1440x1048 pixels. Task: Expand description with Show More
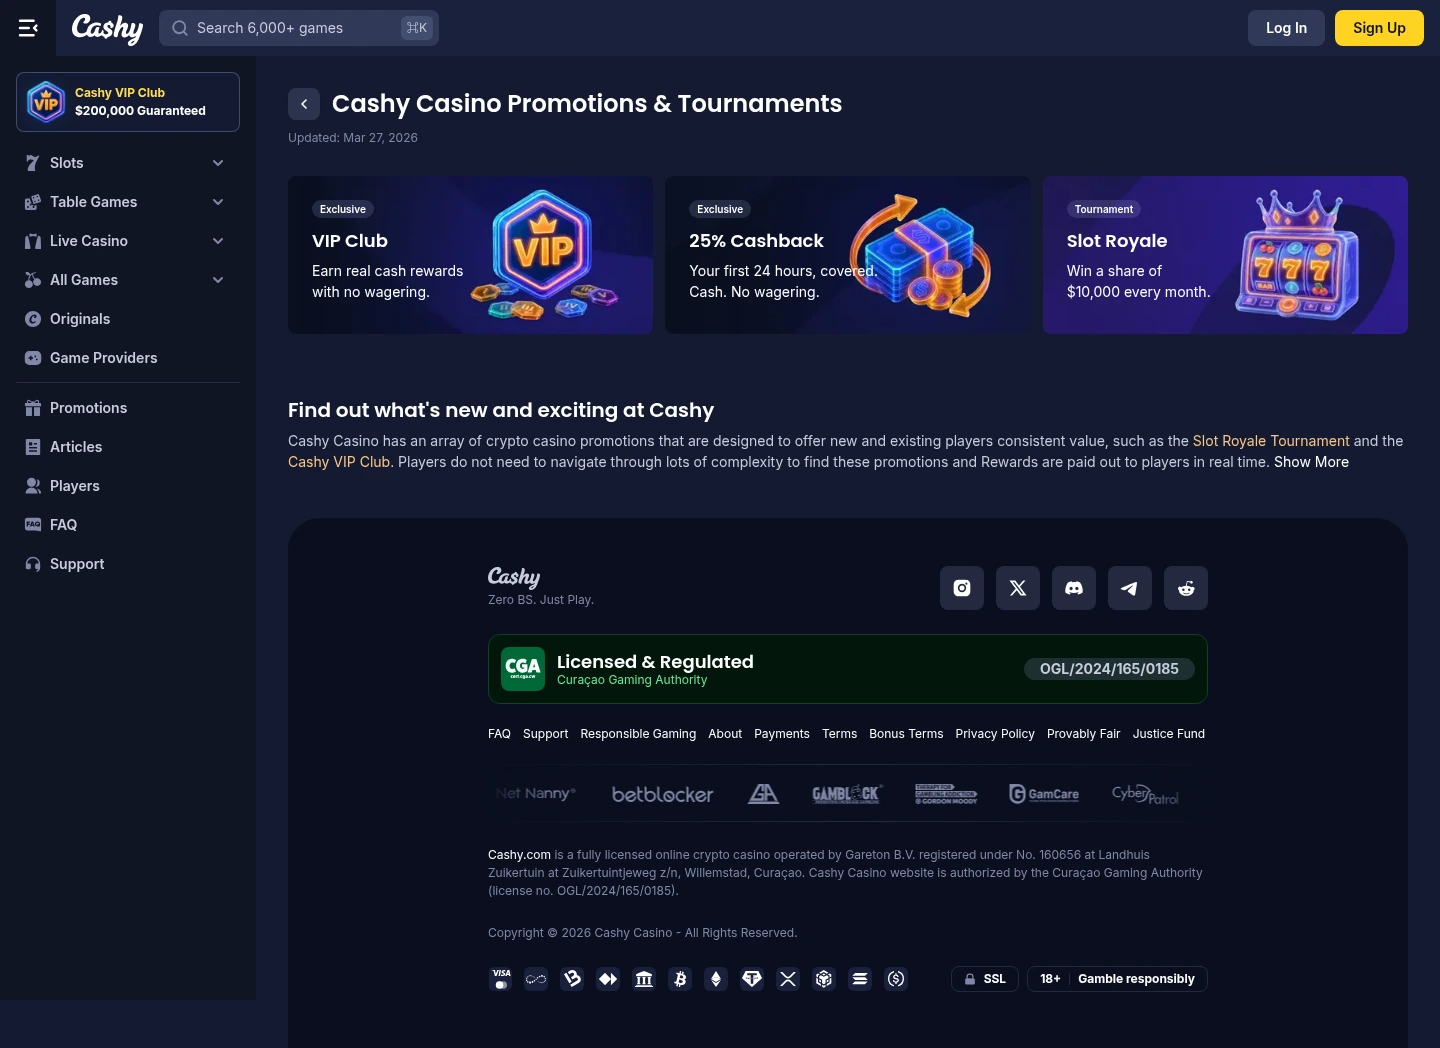pos(1311,462)
